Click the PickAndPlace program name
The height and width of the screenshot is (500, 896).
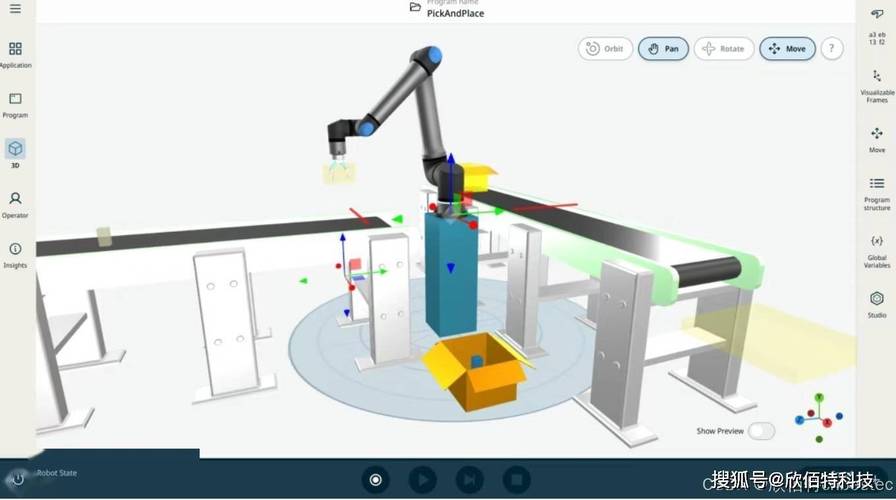click(455, 13)
